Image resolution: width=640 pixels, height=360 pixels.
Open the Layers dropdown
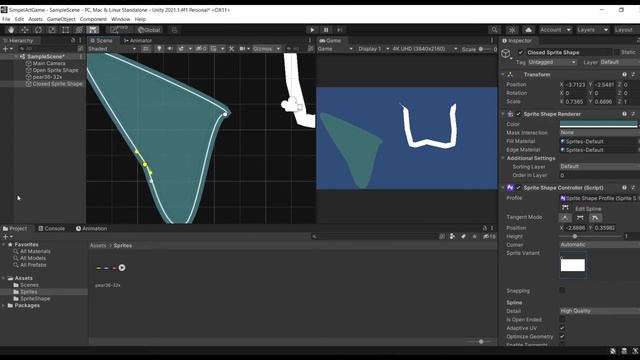pyautogui.click(x=592, y=30)
